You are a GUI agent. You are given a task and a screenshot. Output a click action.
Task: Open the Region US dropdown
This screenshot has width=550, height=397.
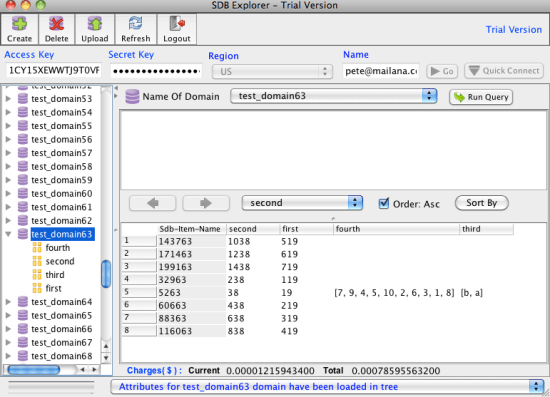(272, 72)
